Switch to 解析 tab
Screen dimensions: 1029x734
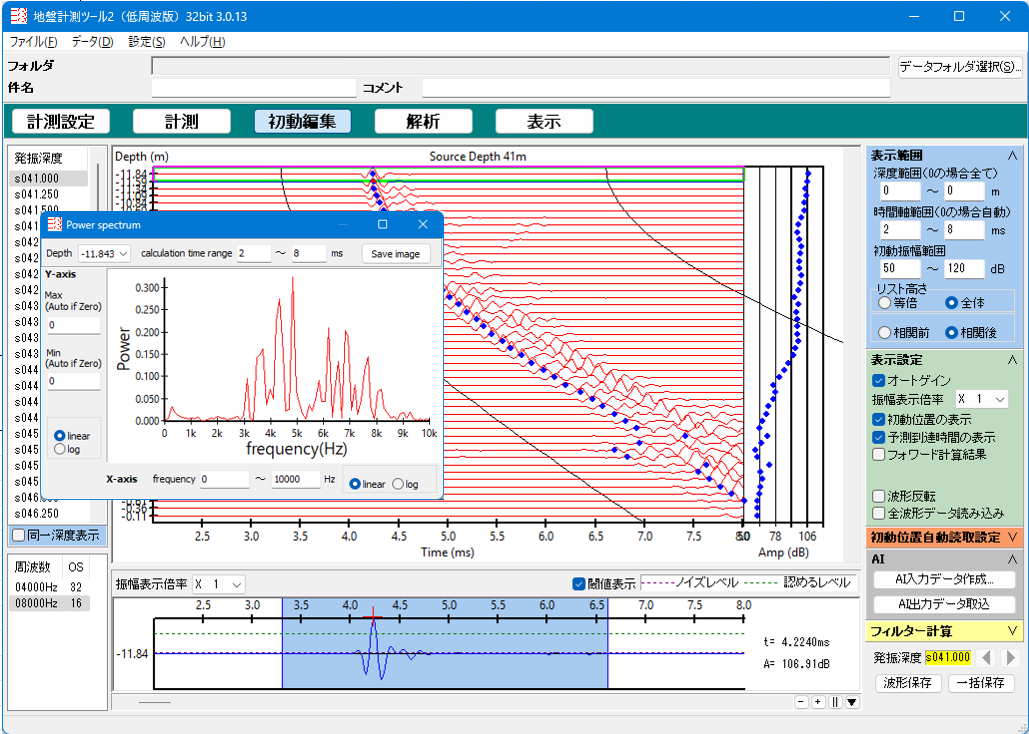click(x=423, y=121)
